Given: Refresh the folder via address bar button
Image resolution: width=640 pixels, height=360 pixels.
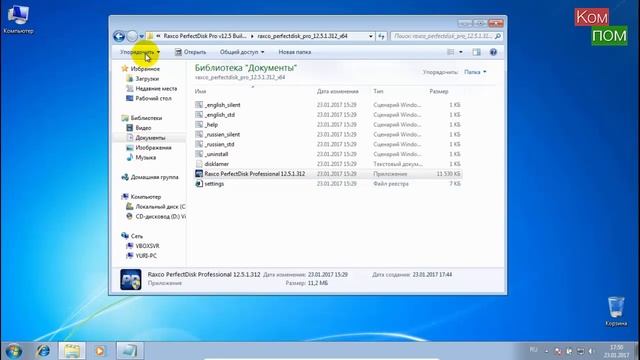Looking at the screenshot, I should pyautogui.click(x=381, y=36).
